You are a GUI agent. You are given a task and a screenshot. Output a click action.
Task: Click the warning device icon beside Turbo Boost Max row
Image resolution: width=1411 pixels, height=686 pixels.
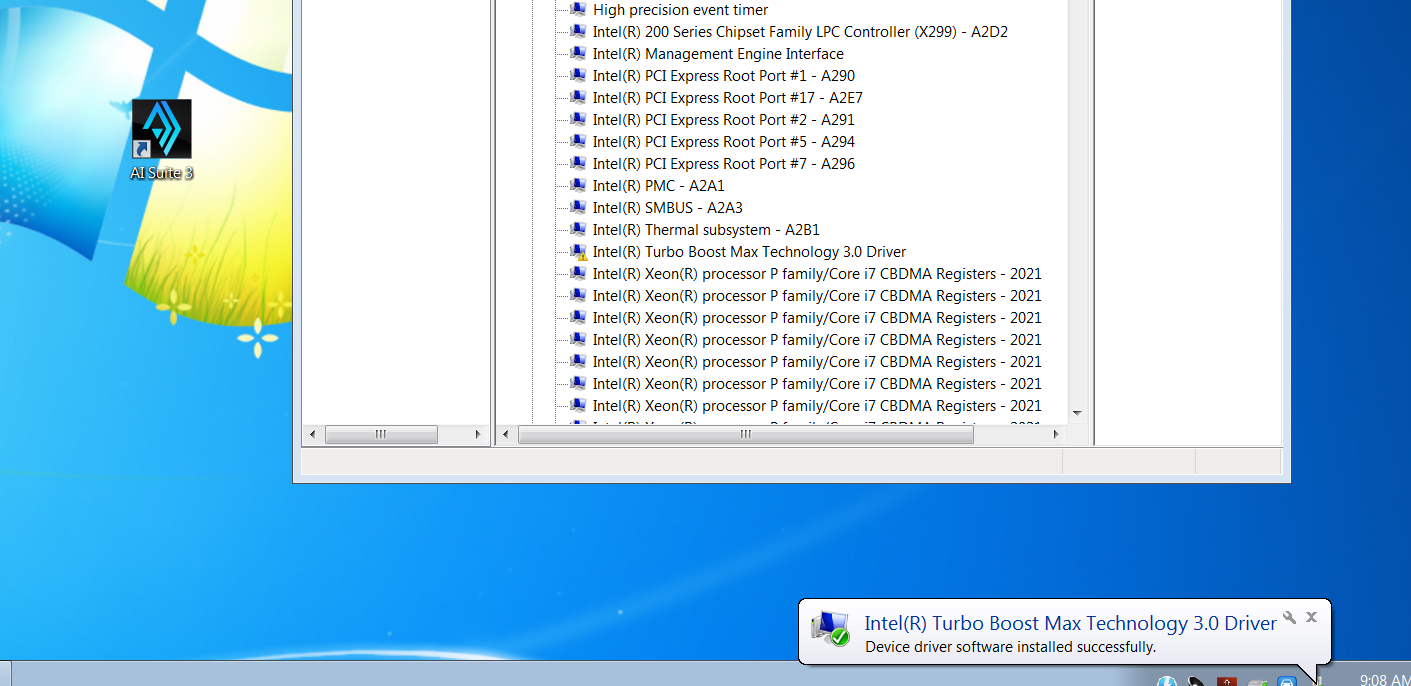click(x=577, y=252)
